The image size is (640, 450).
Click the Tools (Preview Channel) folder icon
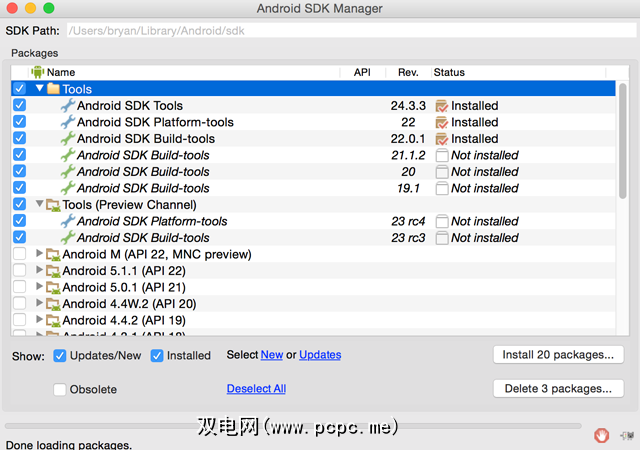pos(54,205)
